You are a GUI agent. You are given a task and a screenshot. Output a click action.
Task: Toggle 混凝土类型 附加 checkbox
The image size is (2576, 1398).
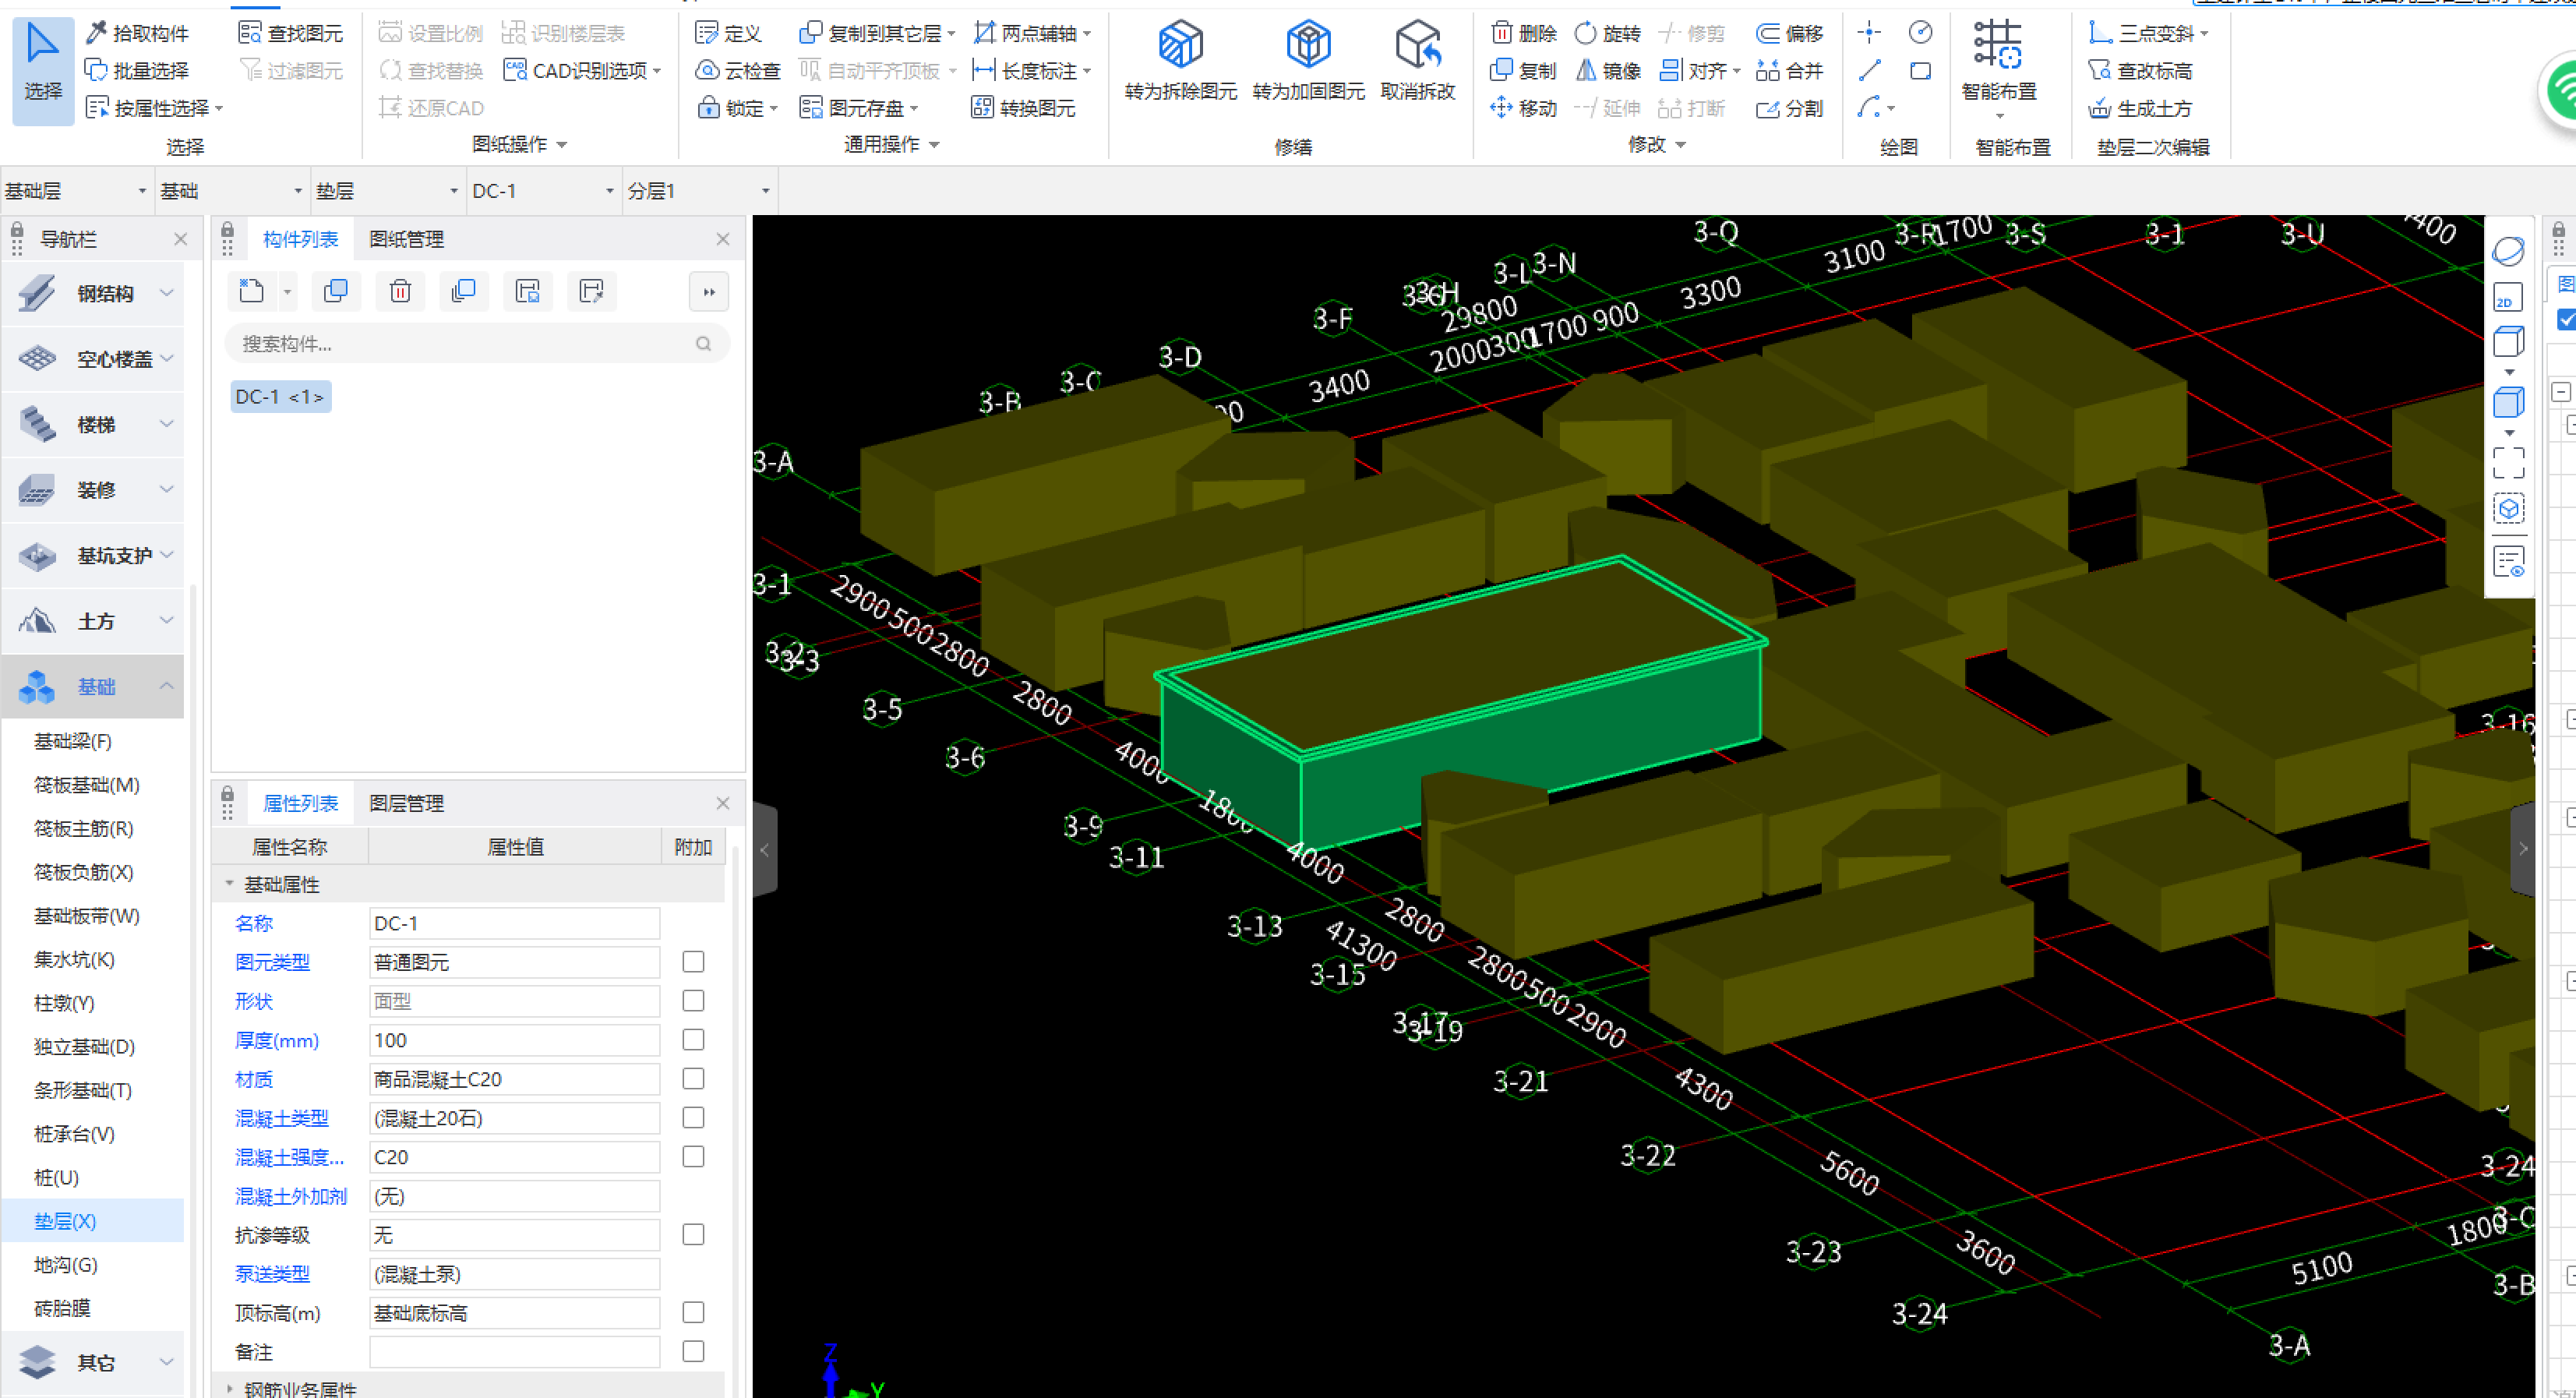coord(693,1117)
